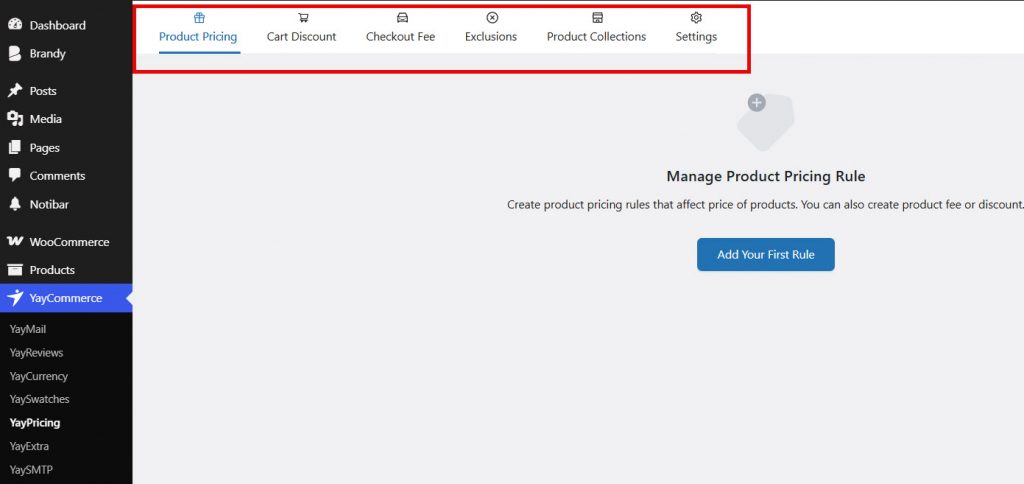Open the YayMail submenu link

[x=28, y=329]
